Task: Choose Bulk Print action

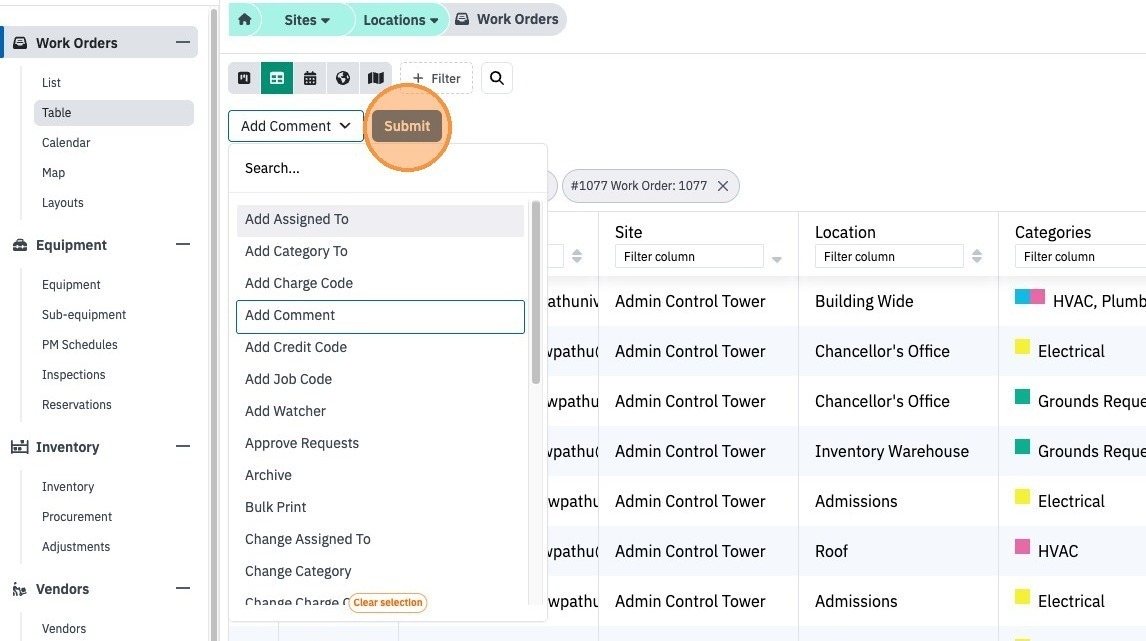Action: pos(380,507)
